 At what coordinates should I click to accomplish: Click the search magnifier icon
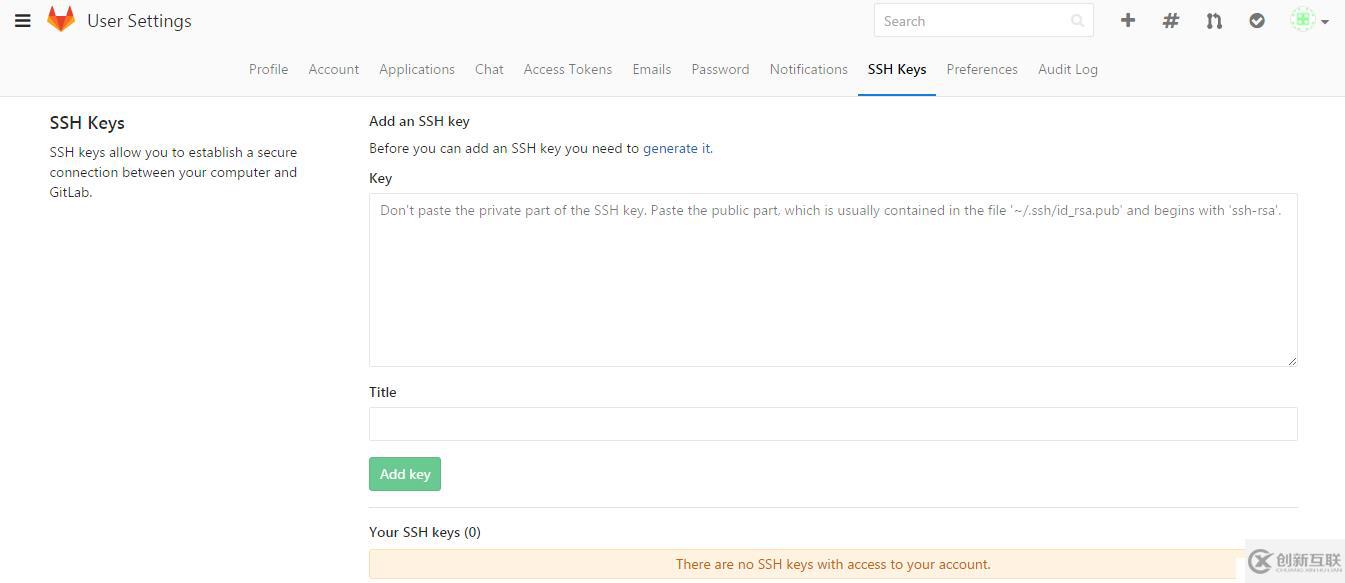(x=1077, y=21)
